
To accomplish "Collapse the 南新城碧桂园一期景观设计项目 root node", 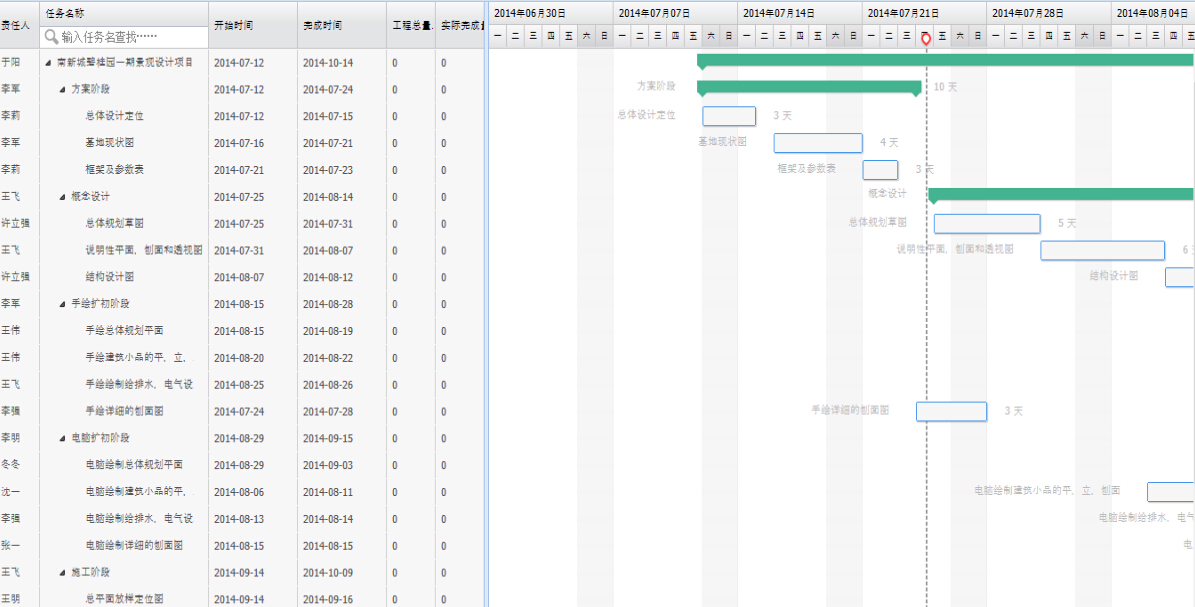I will (48, 62).
